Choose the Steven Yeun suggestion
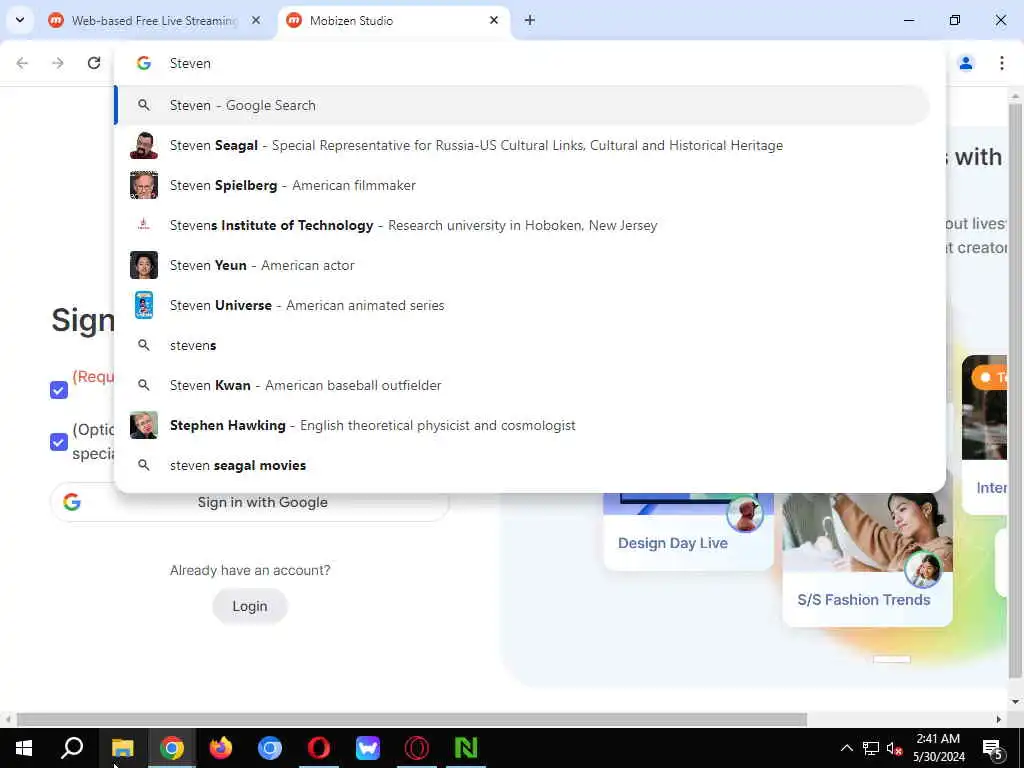This screenshot has width=1024, height=768. pos(522,265)
